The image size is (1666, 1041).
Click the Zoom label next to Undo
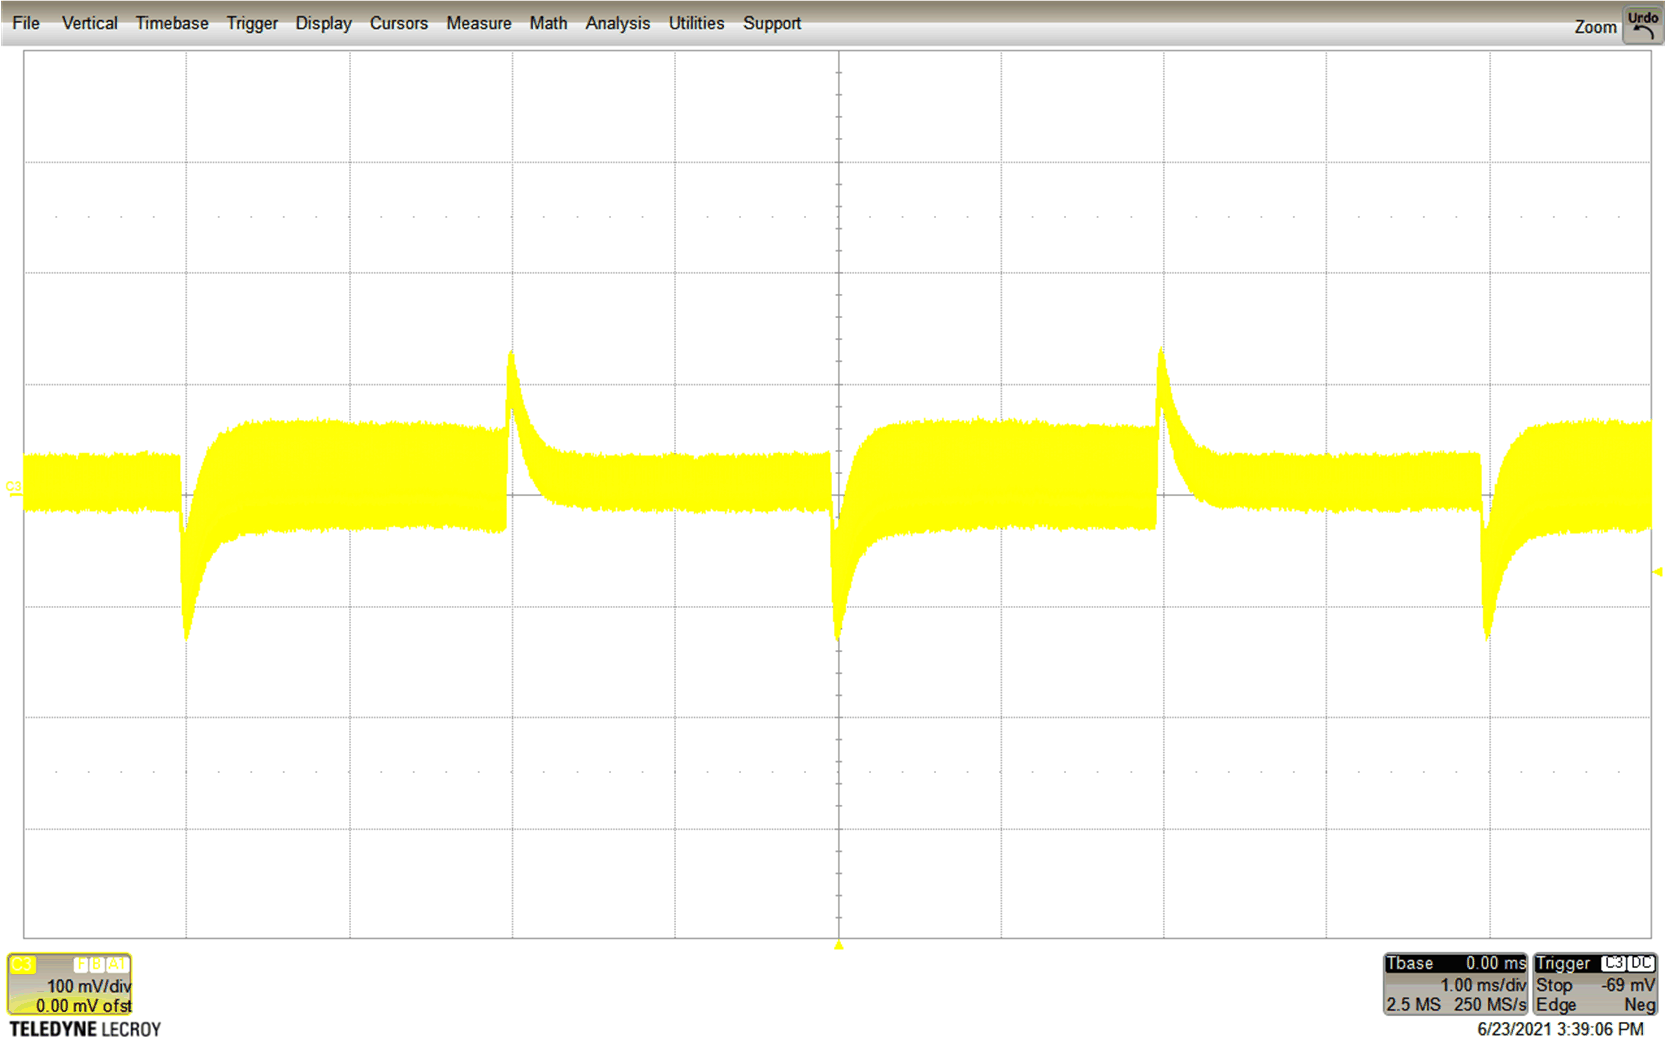pos(1595,27)
